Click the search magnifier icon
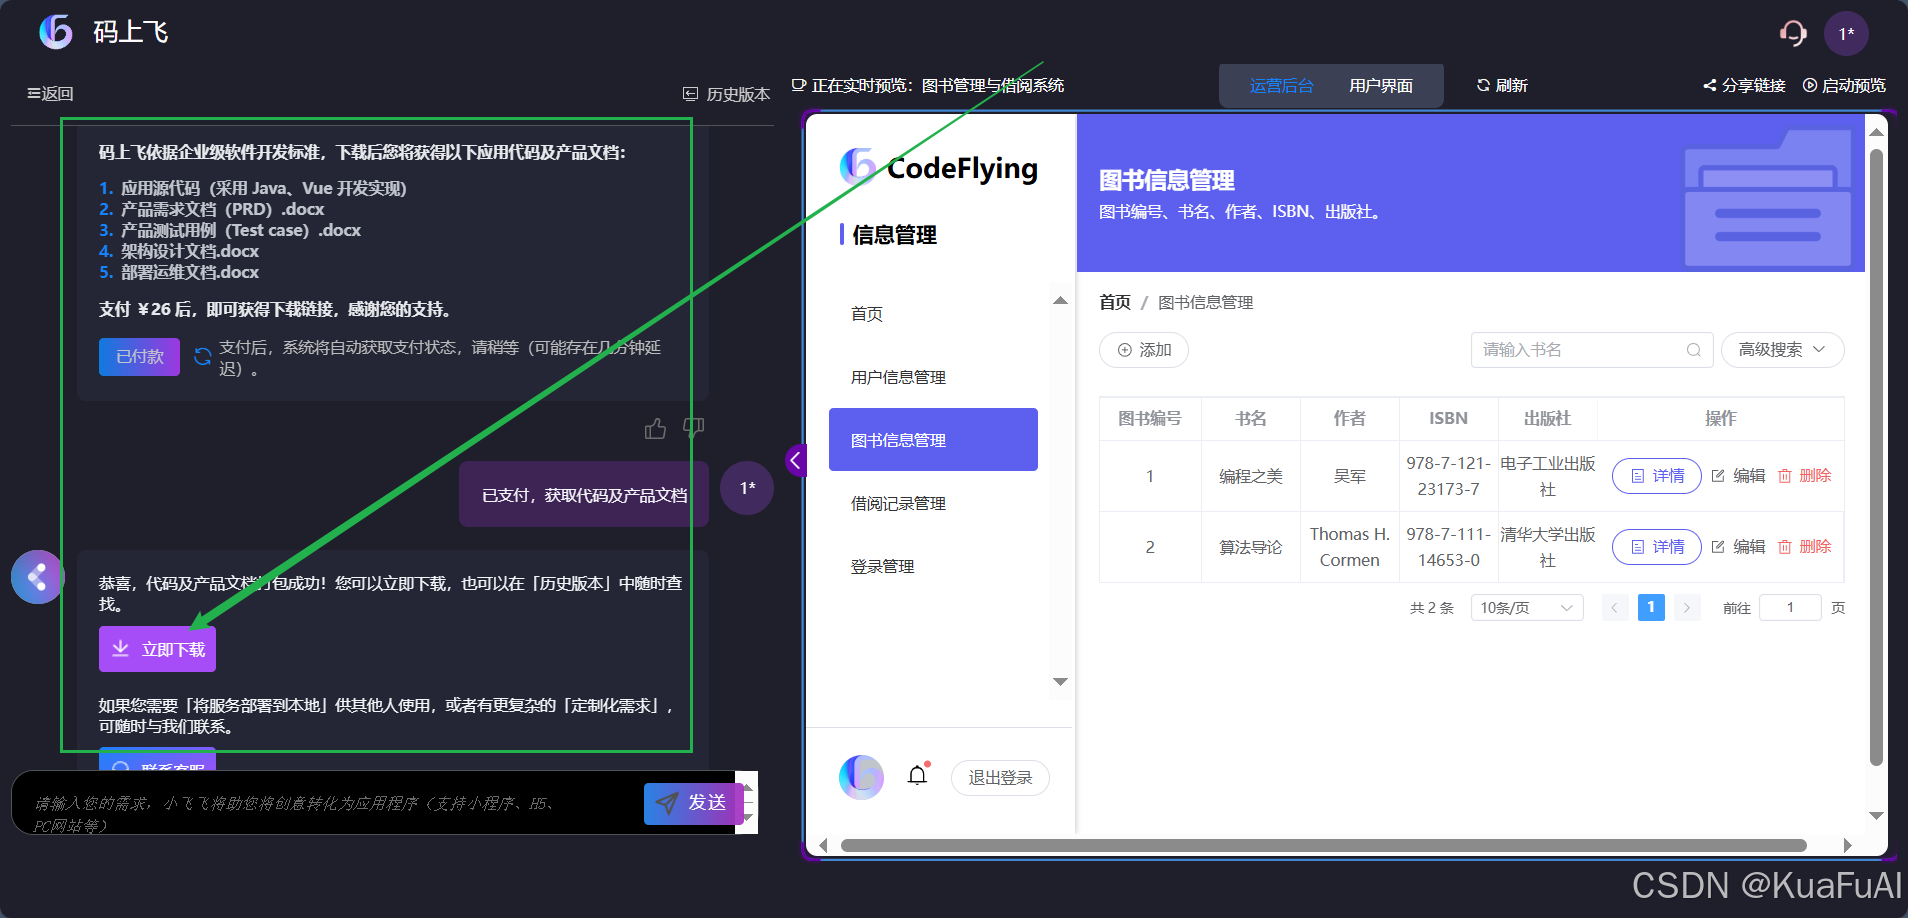Viewport: 1908px width, 918px height. tap(1693, 350)
